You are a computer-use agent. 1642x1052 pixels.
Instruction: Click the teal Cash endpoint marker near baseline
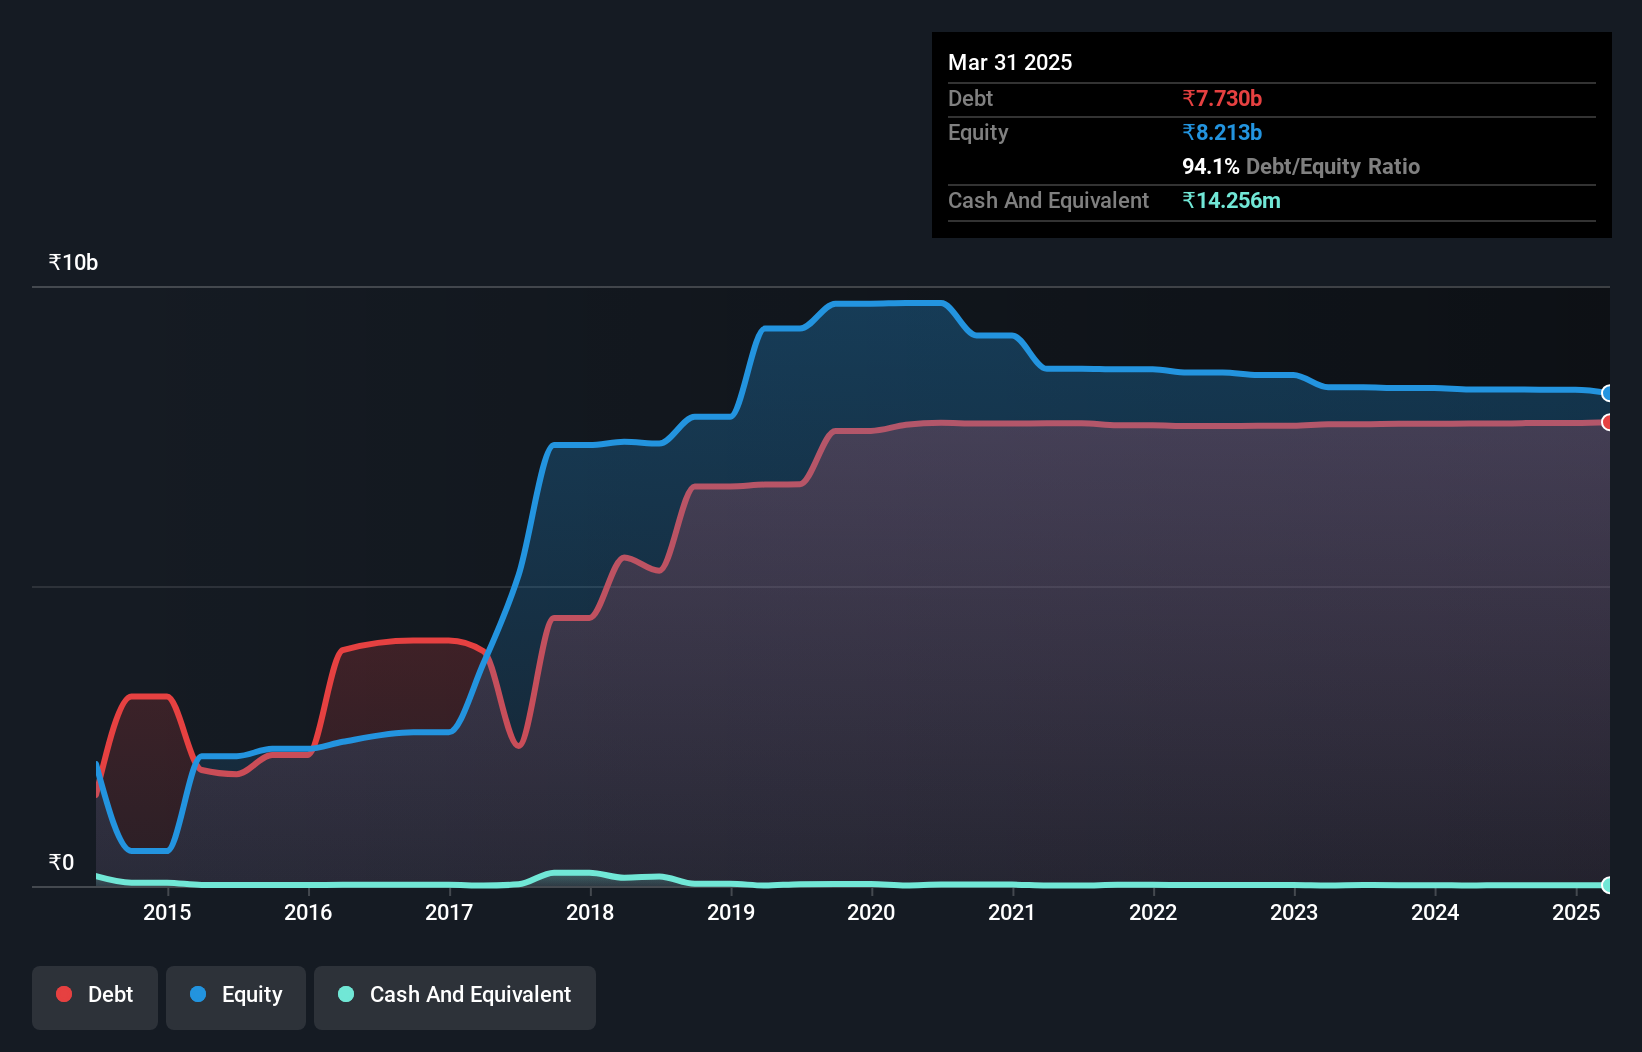coord(1608,885)
